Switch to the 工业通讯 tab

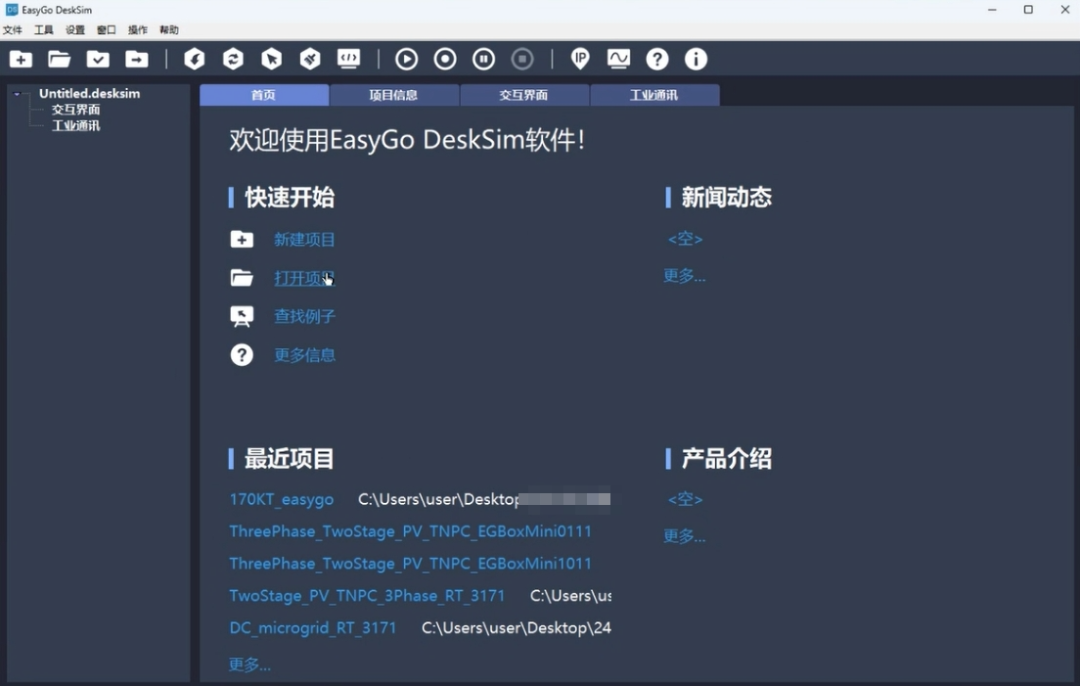(654, 95)
